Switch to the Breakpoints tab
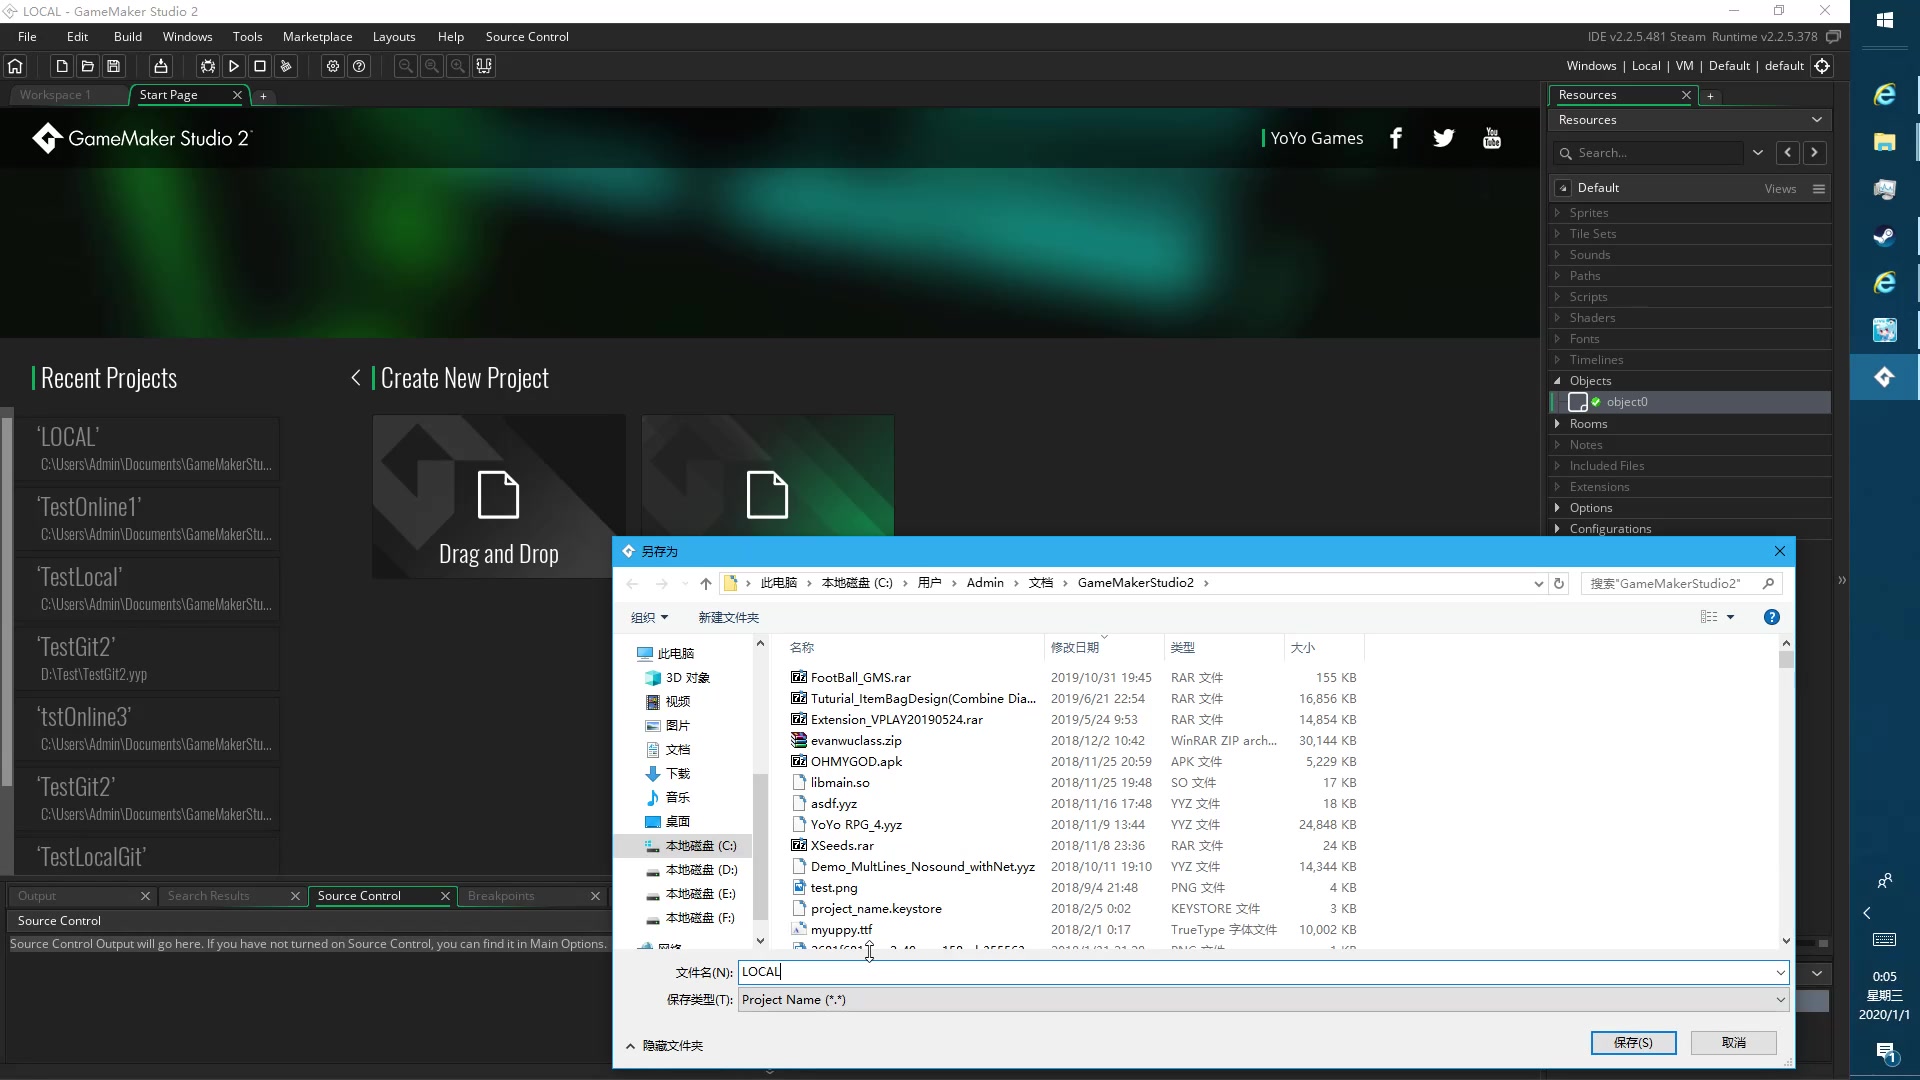The width and height of the screenshot is (1920, 1080). [501, 896]
